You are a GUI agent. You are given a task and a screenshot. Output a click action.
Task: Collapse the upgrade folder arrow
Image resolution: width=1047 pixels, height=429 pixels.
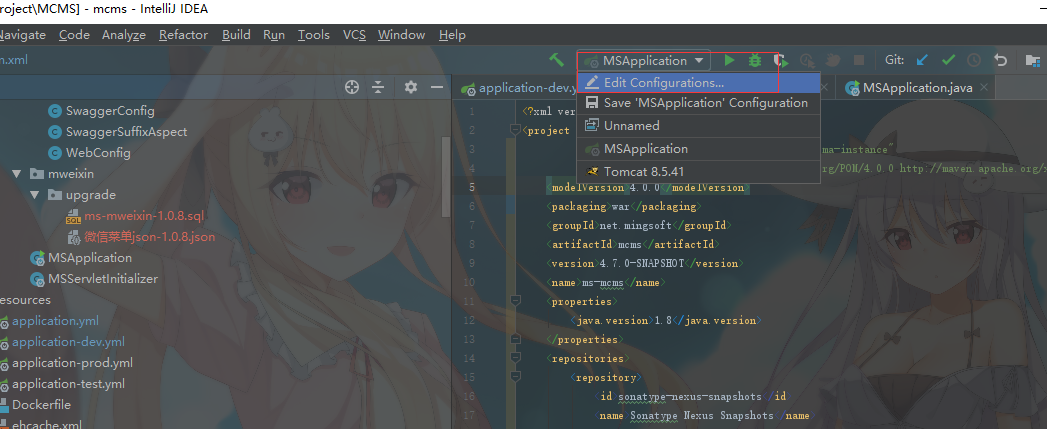click(34, 195)
